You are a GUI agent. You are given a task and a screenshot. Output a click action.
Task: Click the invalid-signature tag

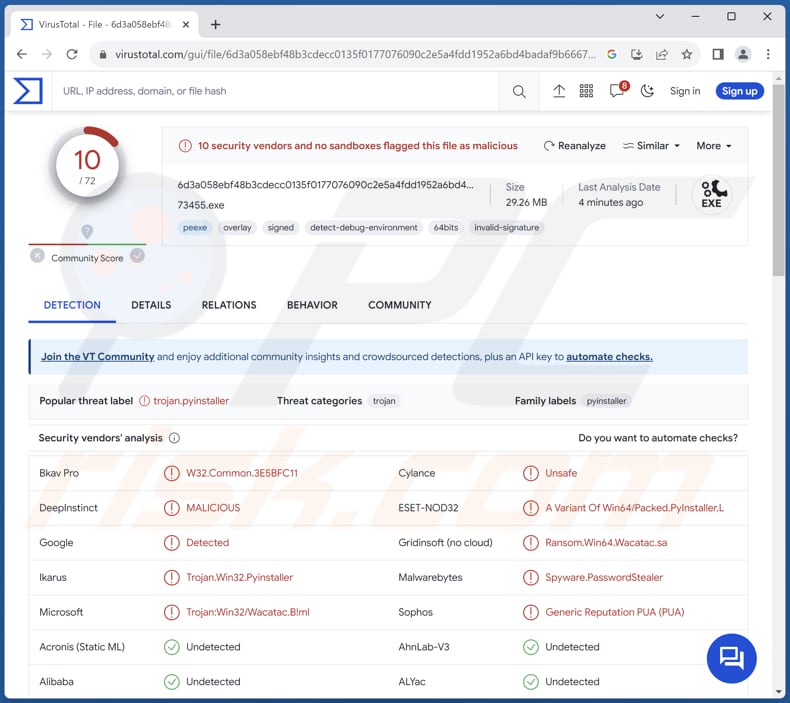click(507, 228)
